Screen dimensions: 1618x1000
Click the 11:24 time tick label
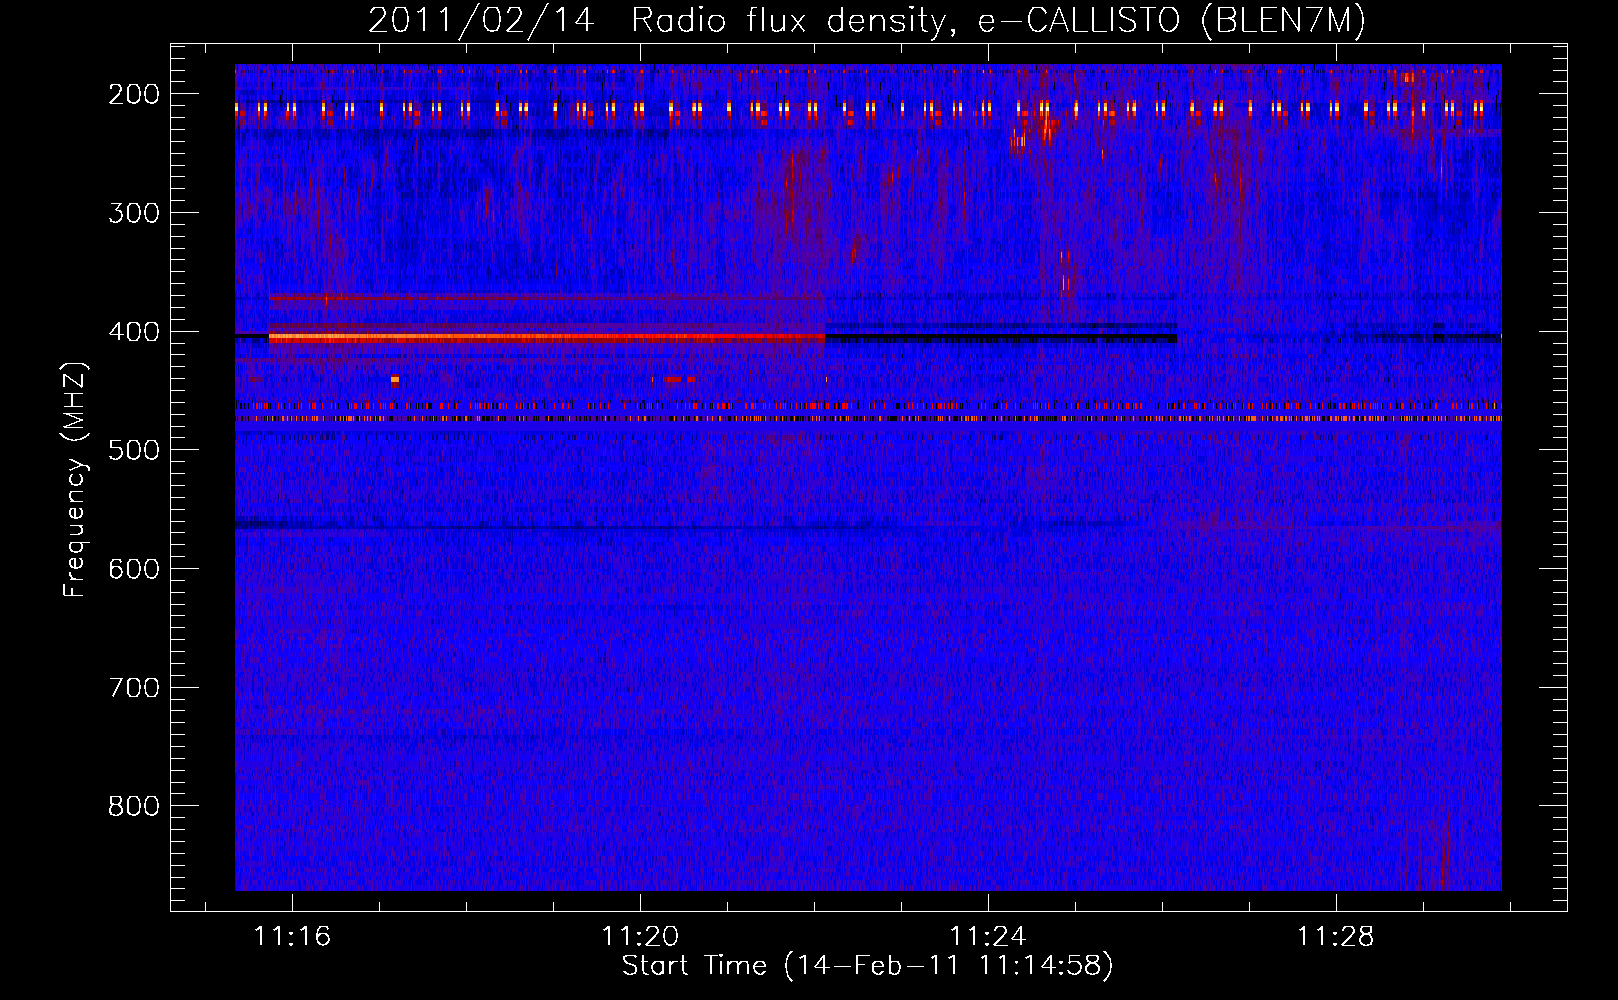point(988,937)
